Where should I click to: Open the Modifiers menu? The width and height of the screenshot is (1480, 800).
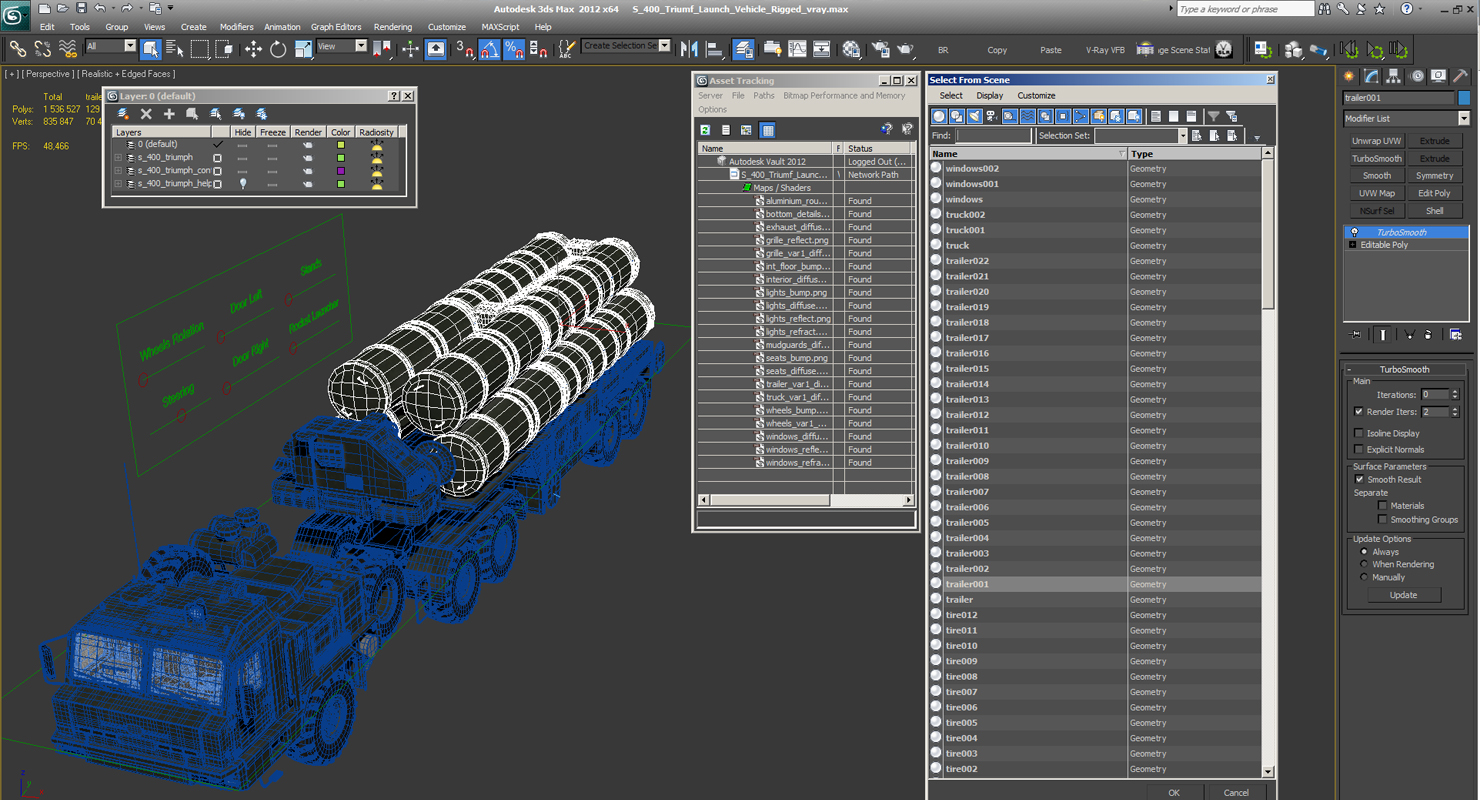click(236, 27)
